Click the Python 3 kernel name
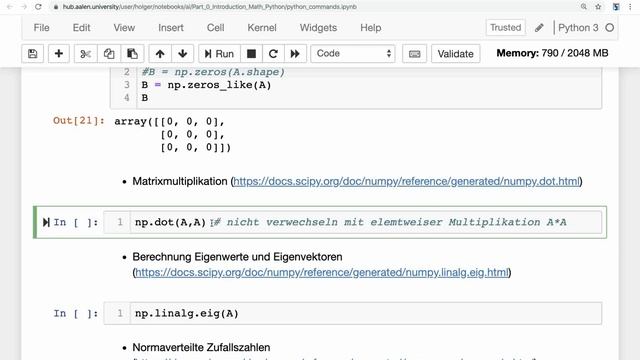This screenshot has height=360, width=640. pos(578,28)
